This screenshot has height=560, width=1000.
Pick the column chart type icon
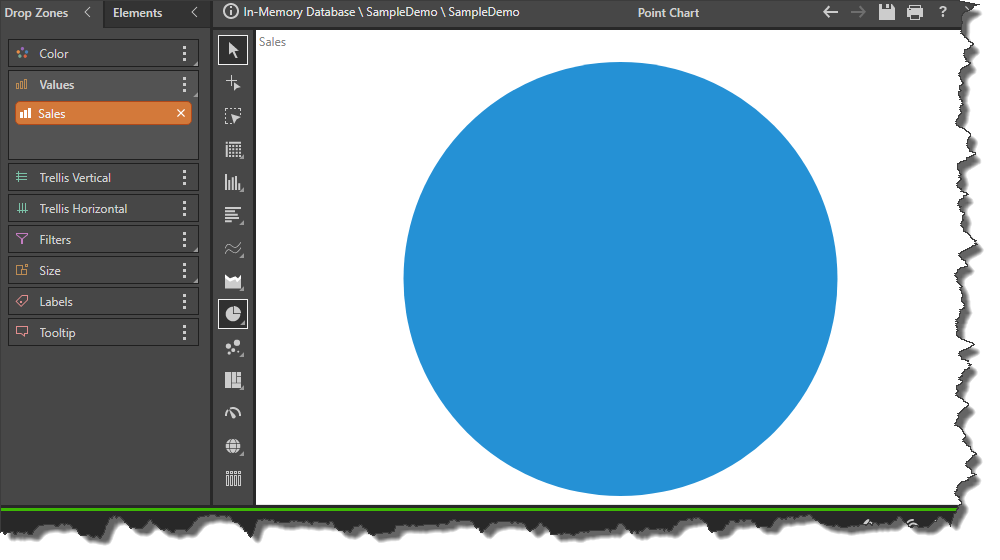tap(233, 182)
